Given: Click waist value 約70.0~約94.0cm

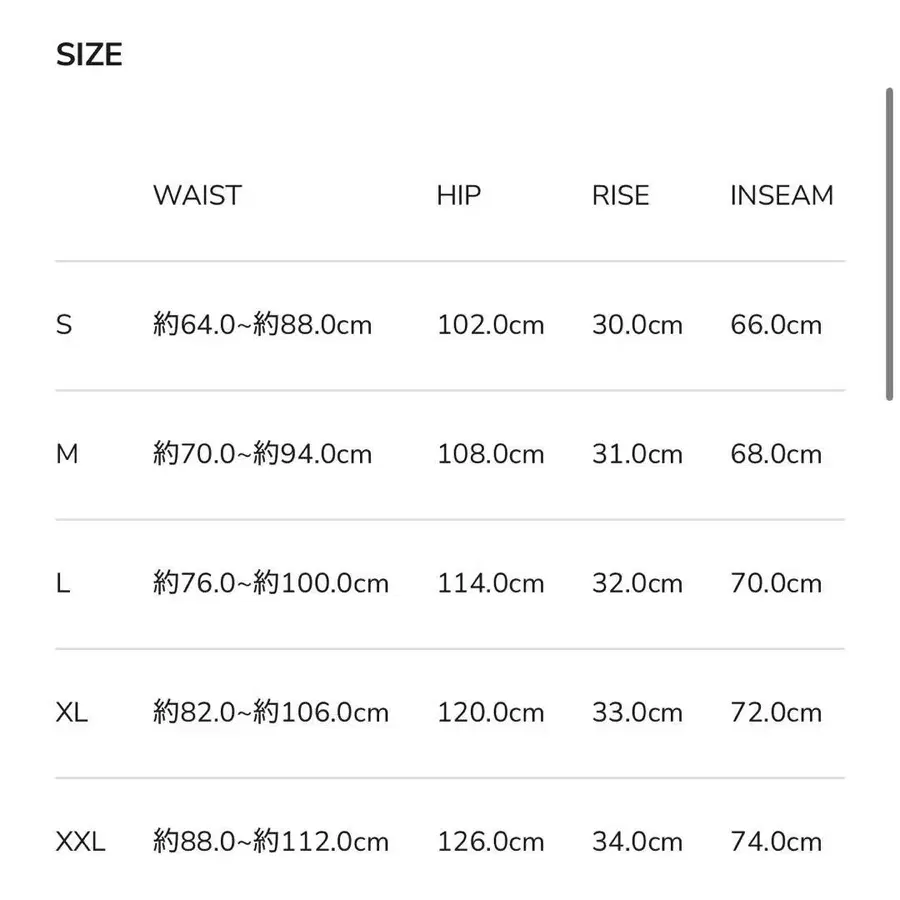Looking at the screenshot, I should (x=262, y=454).
